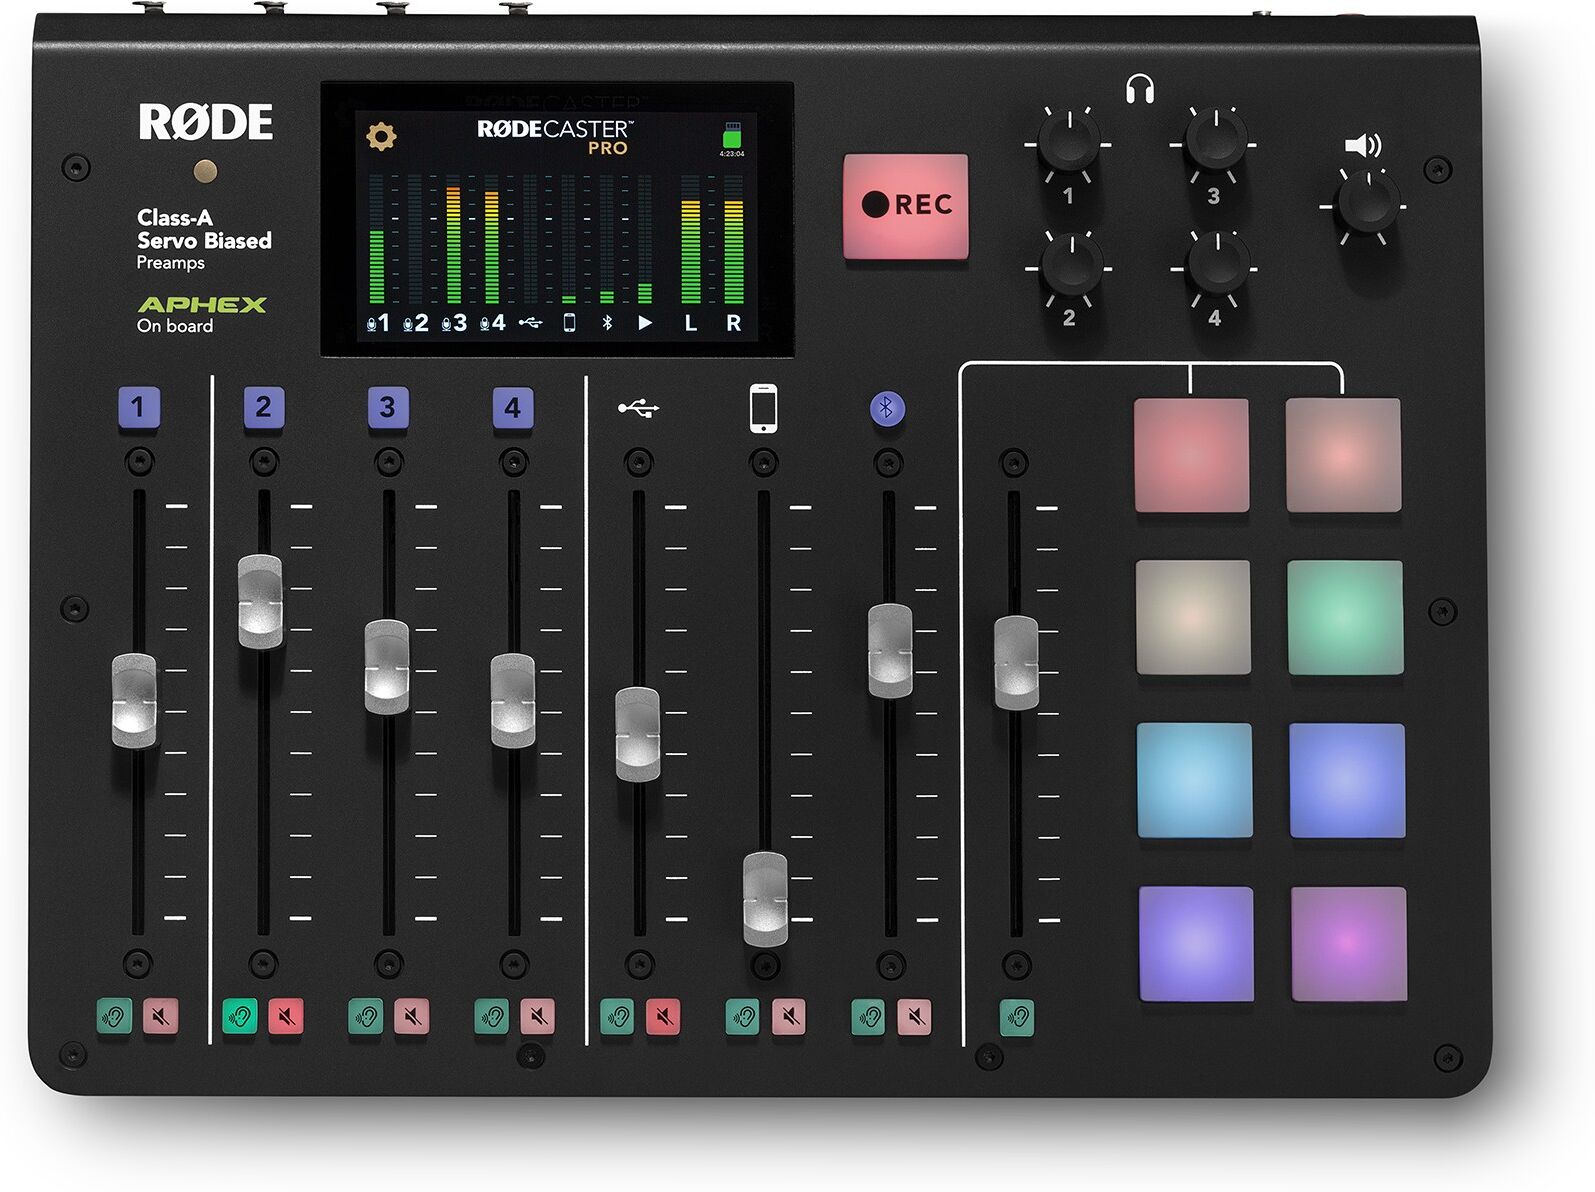Tap the smartphone channel icon on the touchscreen
Screen dimensions: 1595x1192
(x=569, y=322)
